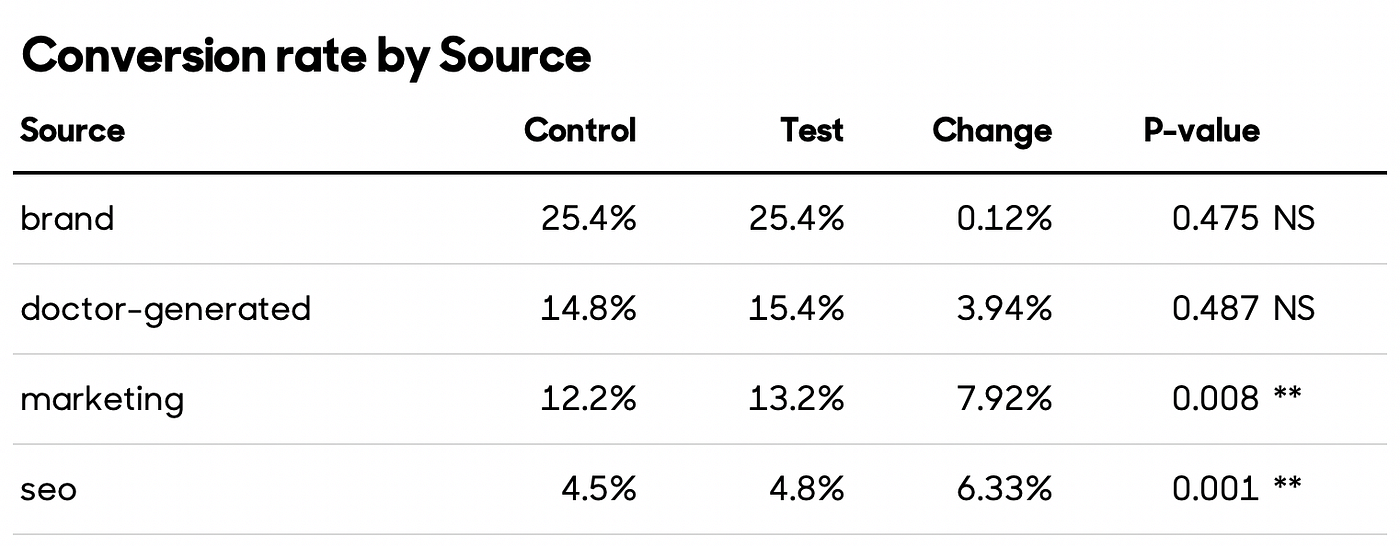Click the P-value column header
The image size is (1400, 546).
point(1202,130)
